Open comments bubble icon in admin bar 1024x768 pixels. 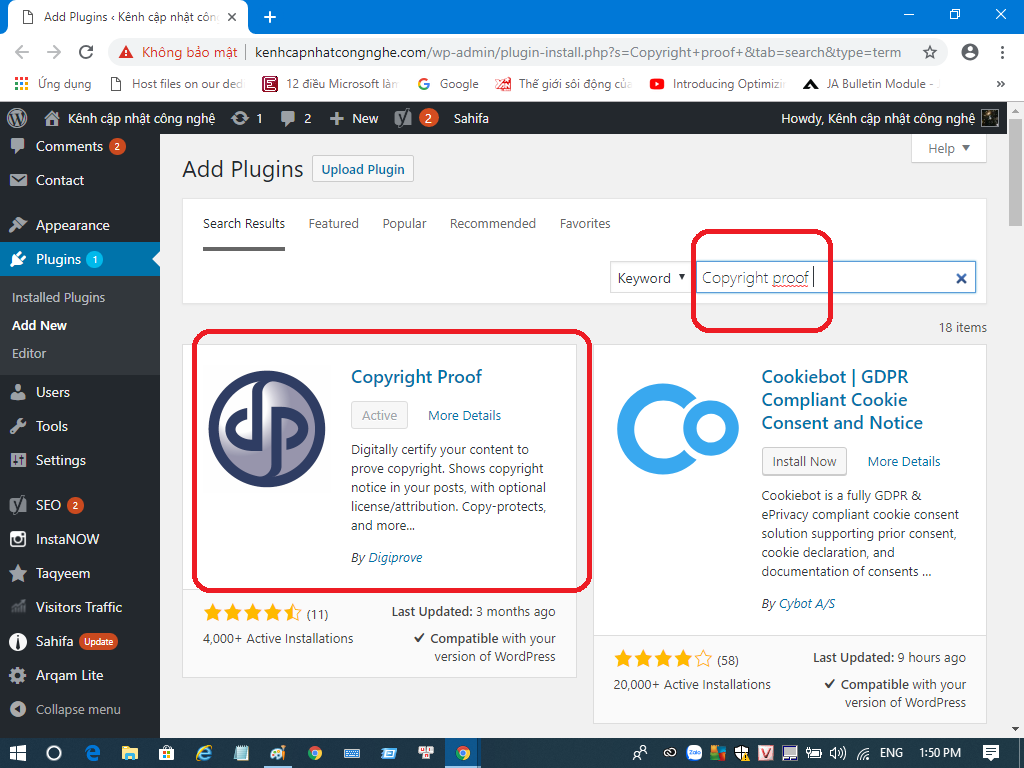pos(289,118)
